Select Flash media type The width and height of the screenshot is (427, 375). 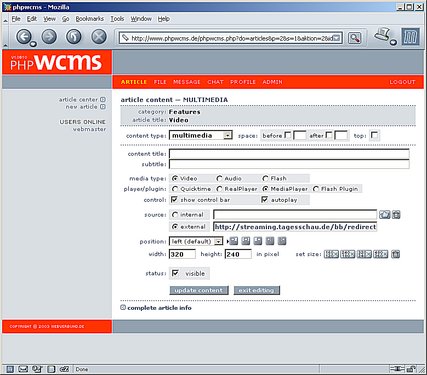coord(265,178)
